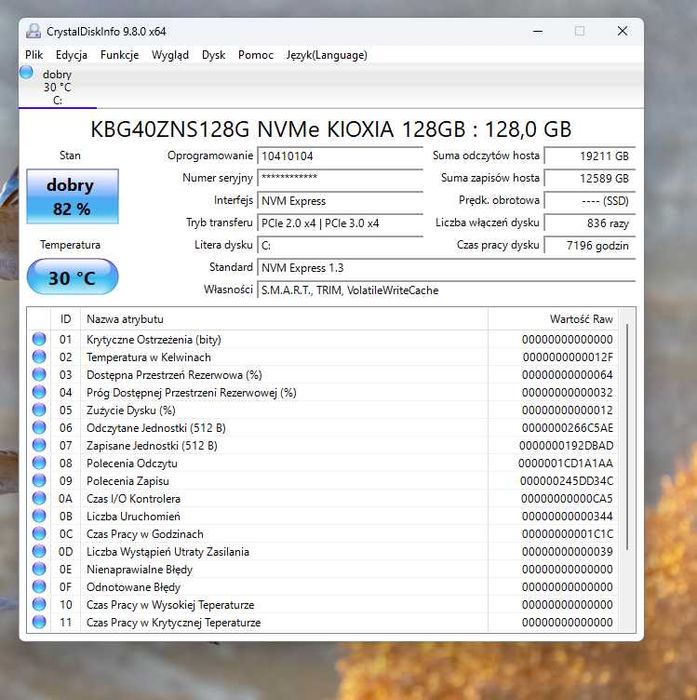
Task: Click raw value 0000000000344
Action: coord(567,517)
